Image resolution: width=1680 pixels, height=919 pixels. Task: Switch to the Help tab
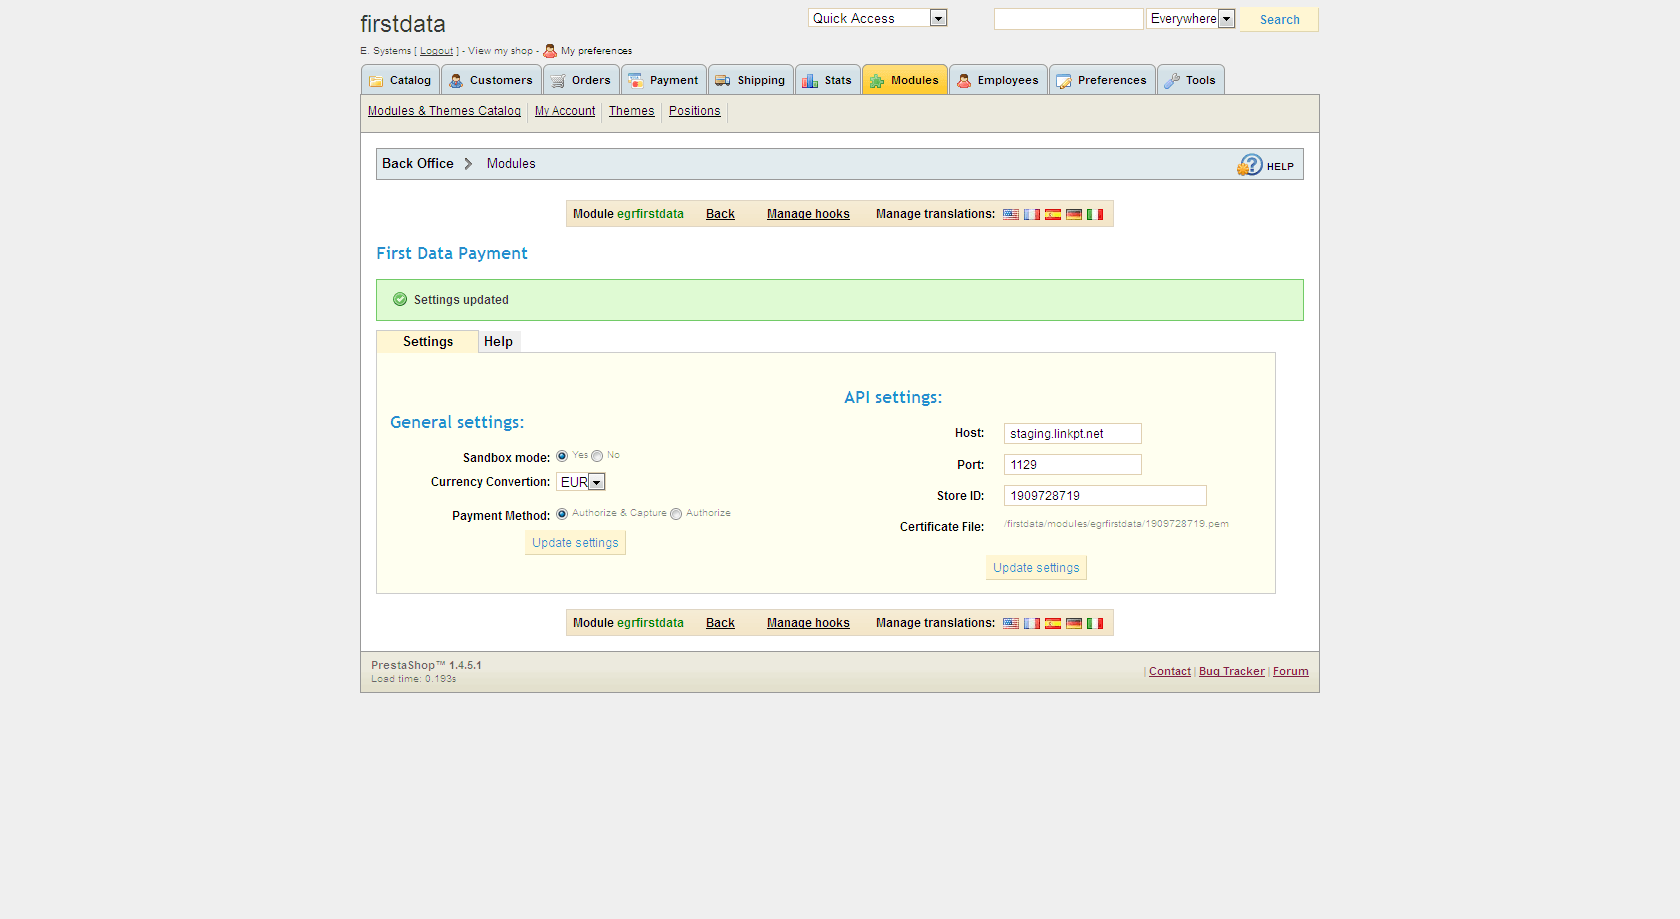pos(498,342)
